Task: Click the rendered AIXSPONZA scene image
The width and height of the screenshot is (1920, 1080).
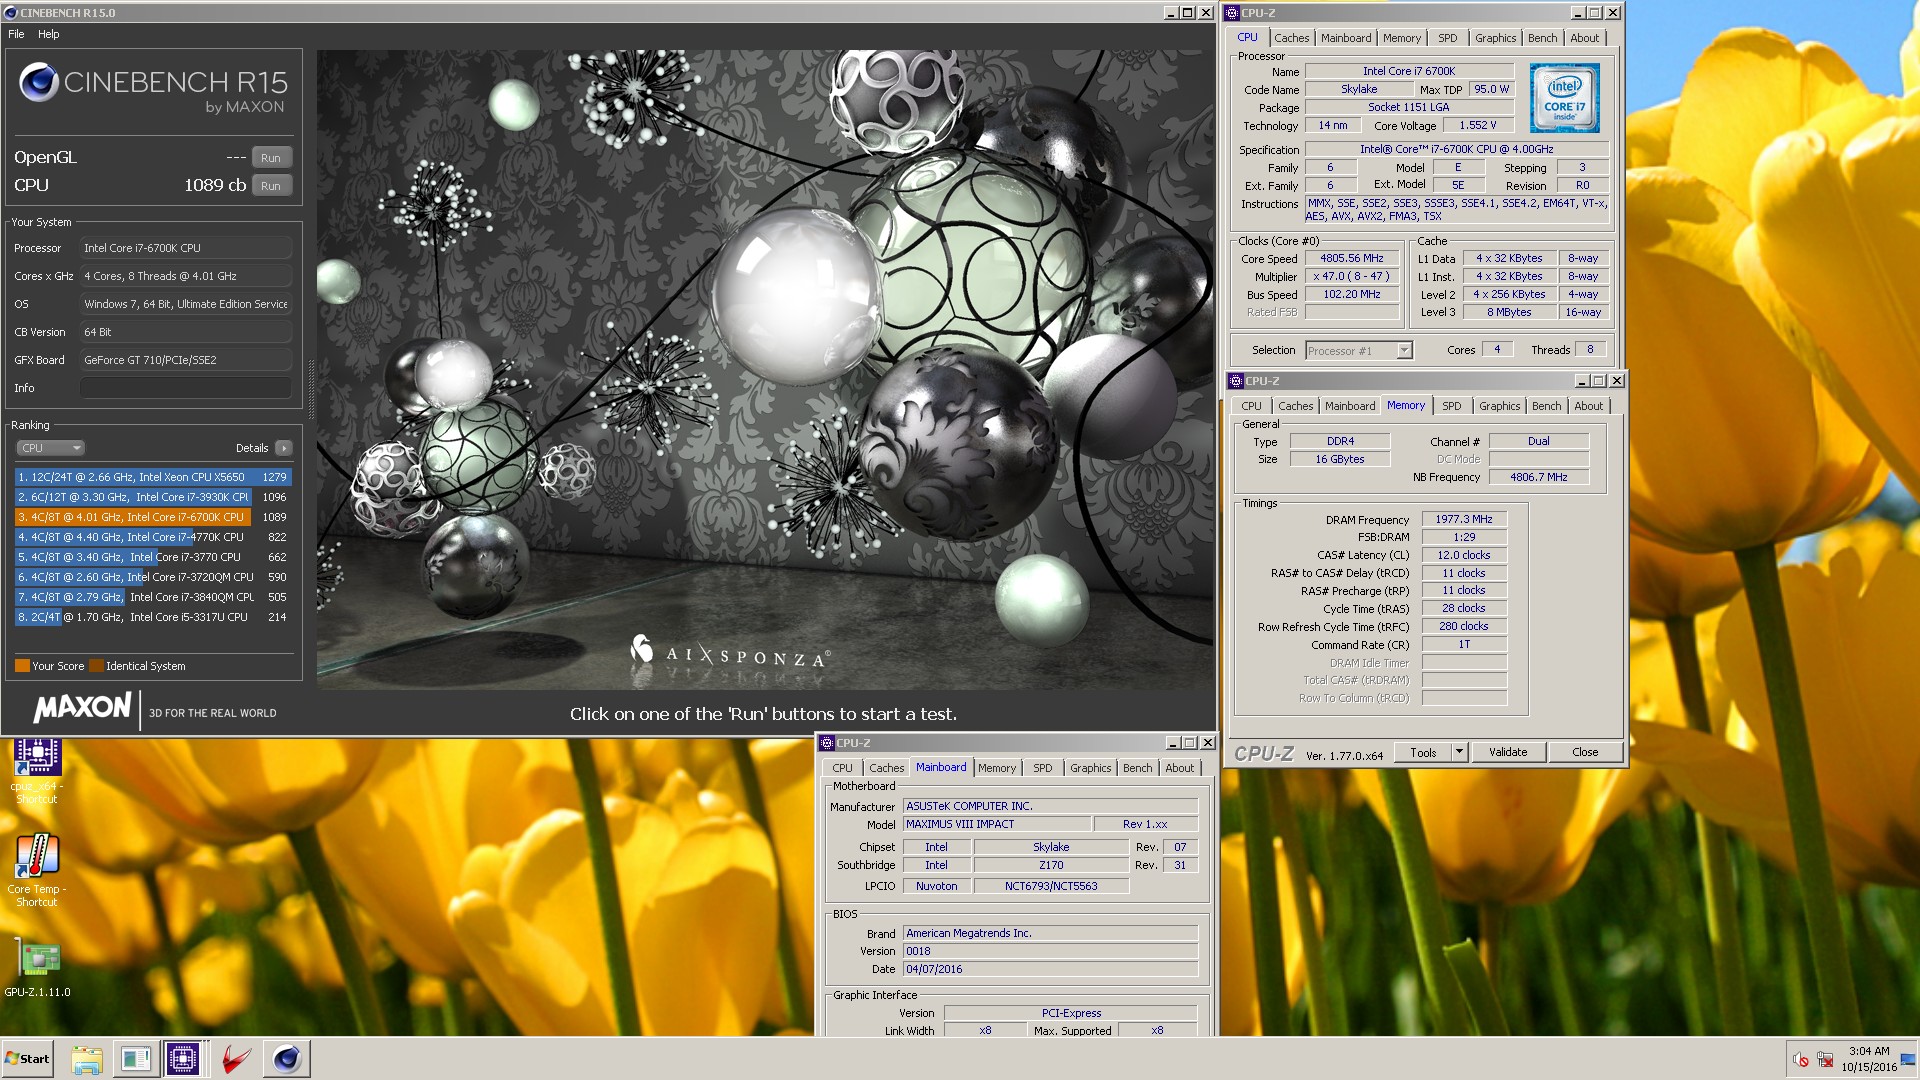Action: click(765, 370)
